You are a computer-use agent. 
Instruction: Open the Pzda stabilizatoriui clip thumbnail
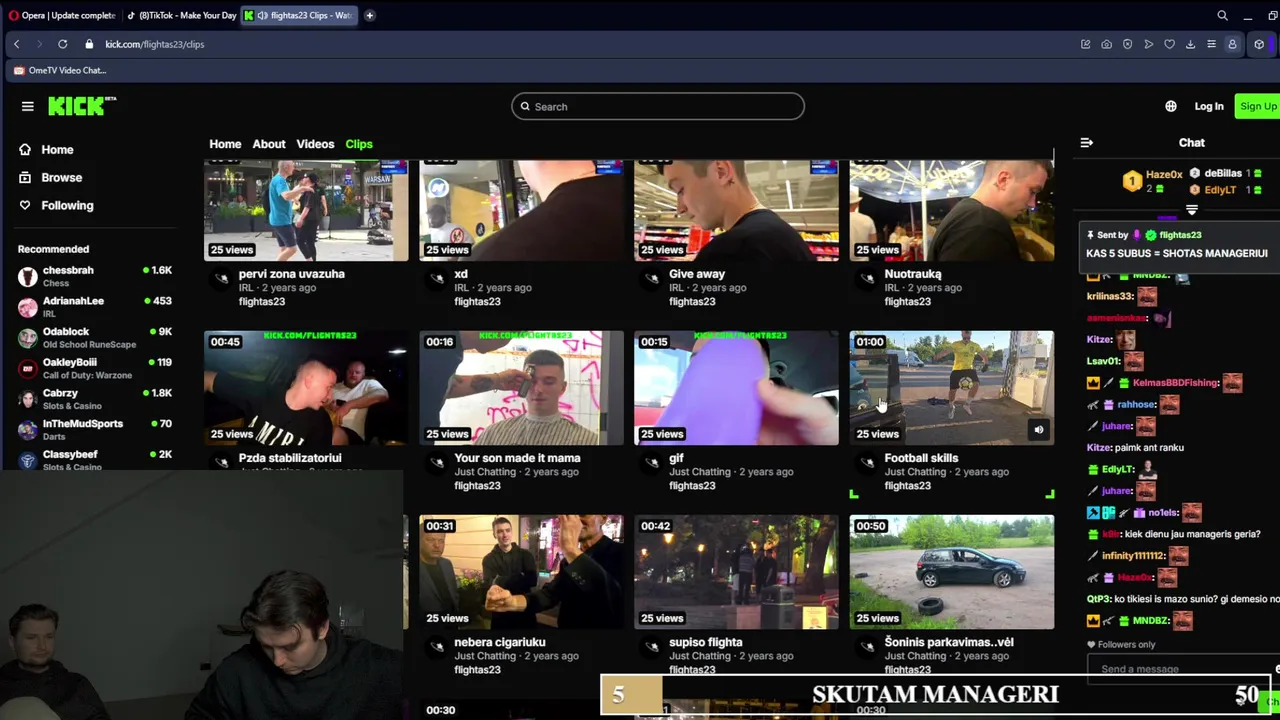point(306,388)
